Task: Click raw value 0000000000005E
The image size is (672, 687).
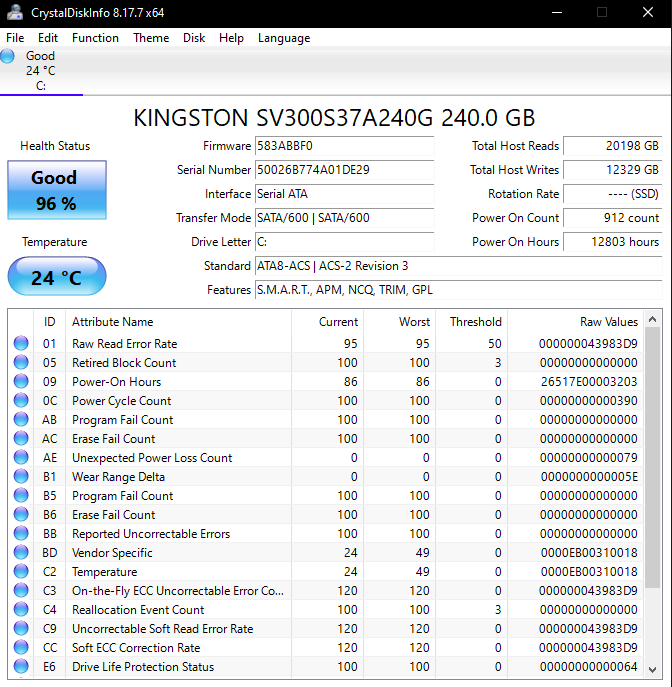Action: (589, 477)
